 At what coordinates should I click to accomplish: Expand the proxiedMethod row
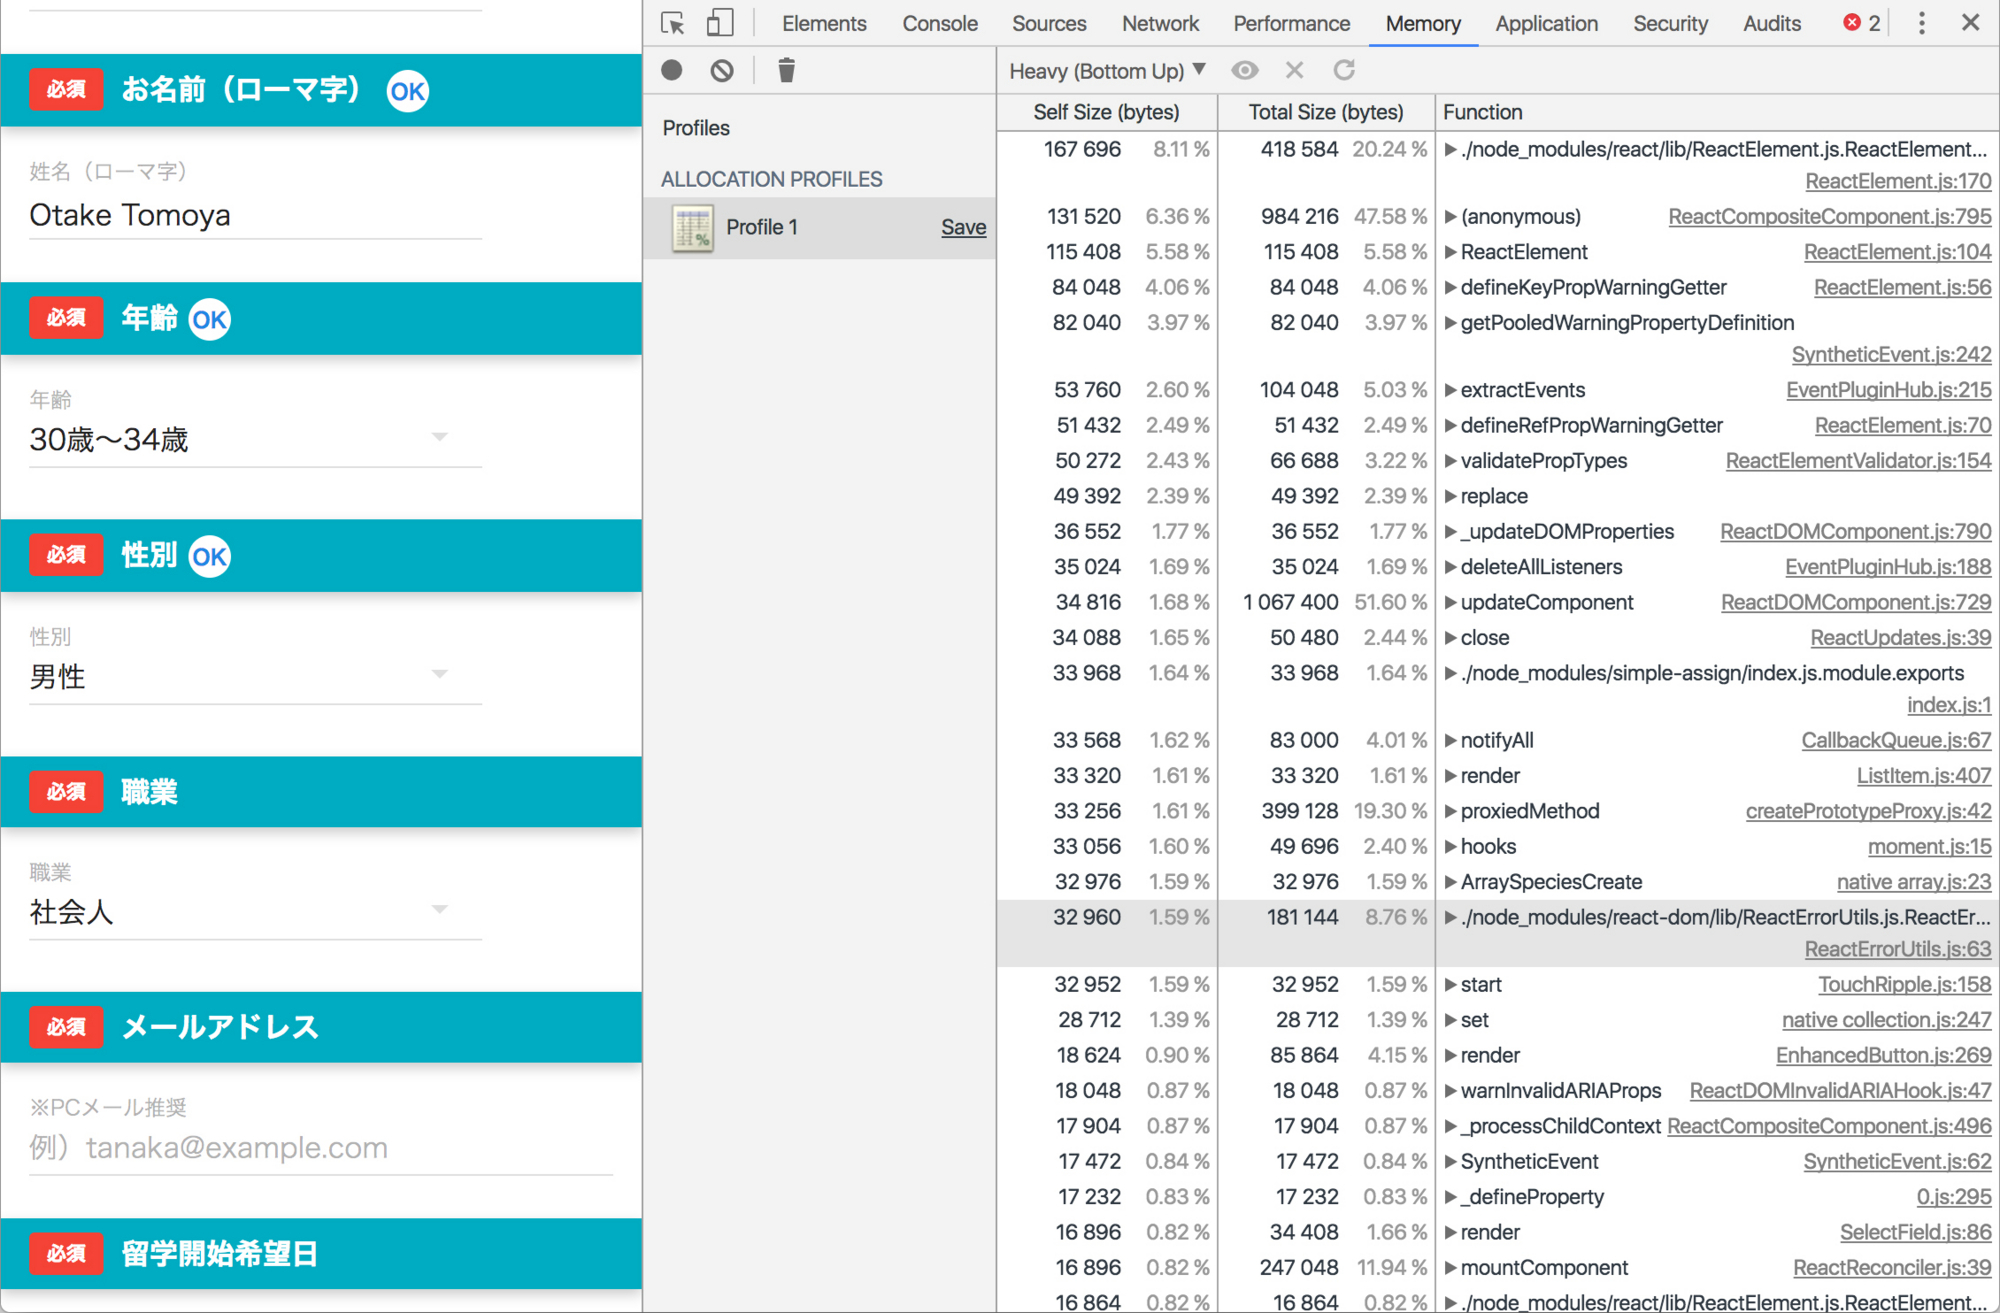point(1450,812)
